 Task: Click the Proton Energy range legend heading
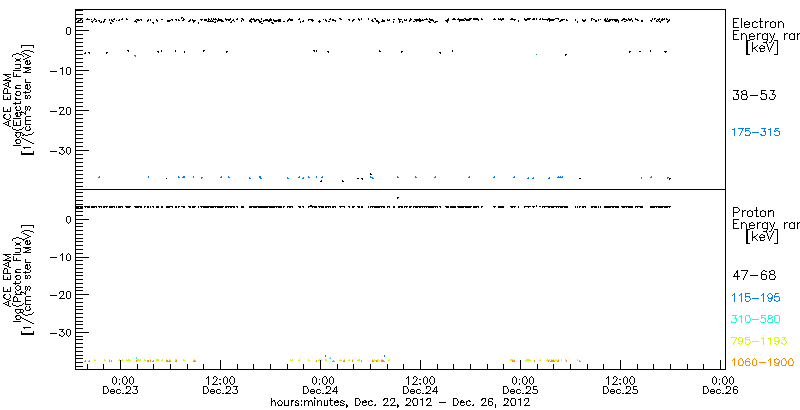click(765, 224)
